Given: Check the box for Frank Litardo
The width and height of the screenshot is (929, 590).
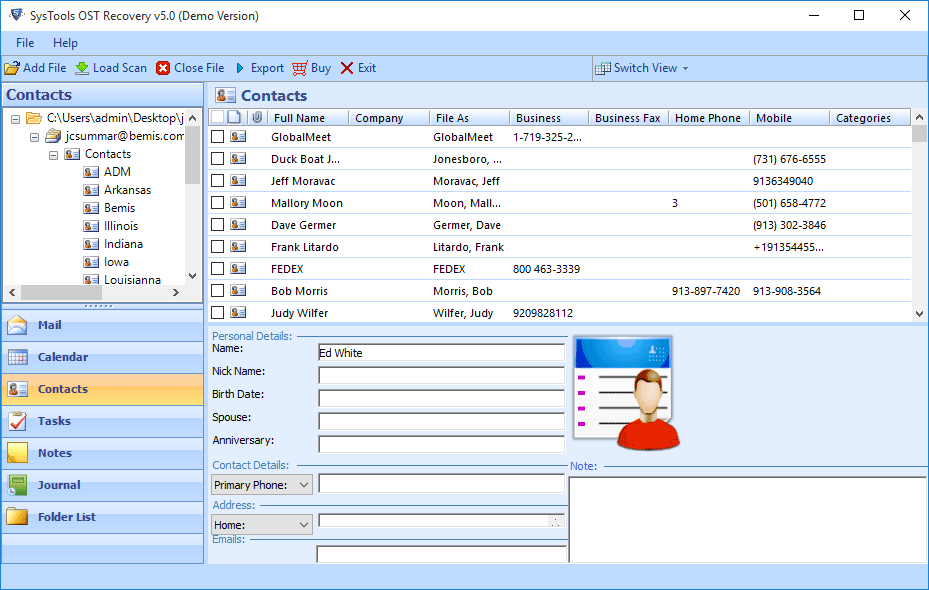Looking at the screenshot, I should pos(217,246).
